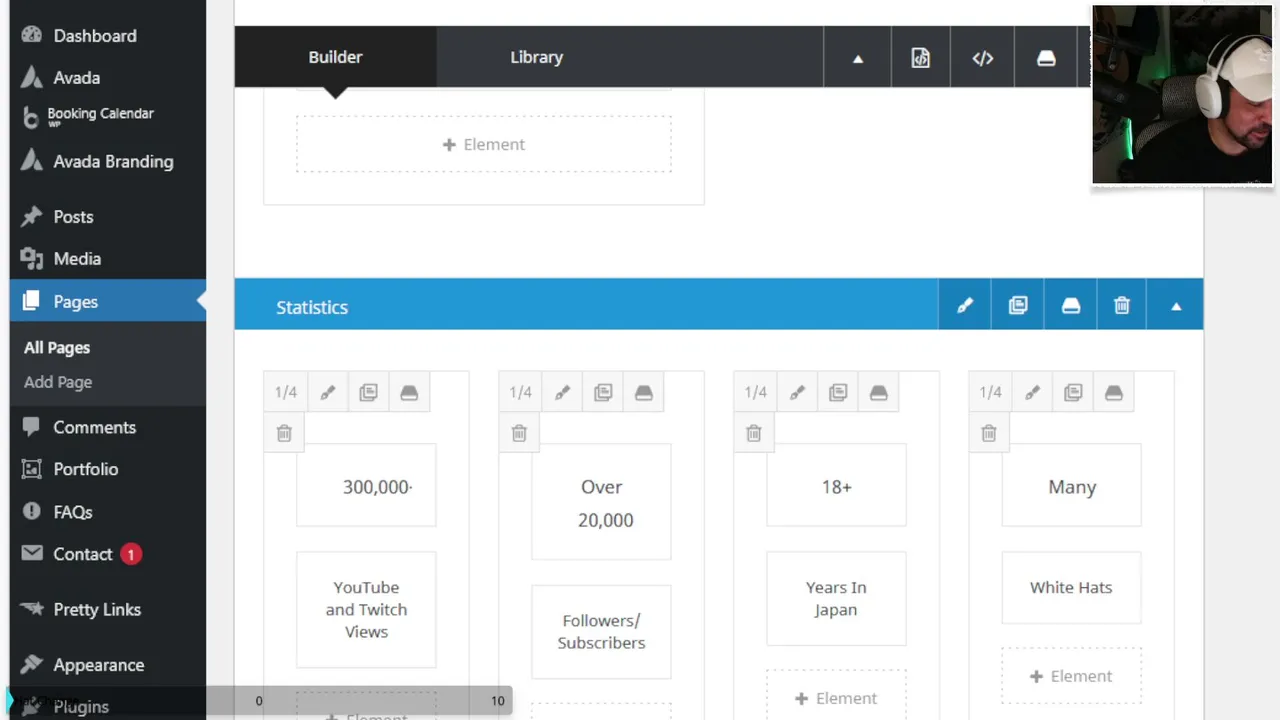The height and width of the screenshot is (720, 1280).
Task: Open the All Pages link
Action: coord(57,347)
